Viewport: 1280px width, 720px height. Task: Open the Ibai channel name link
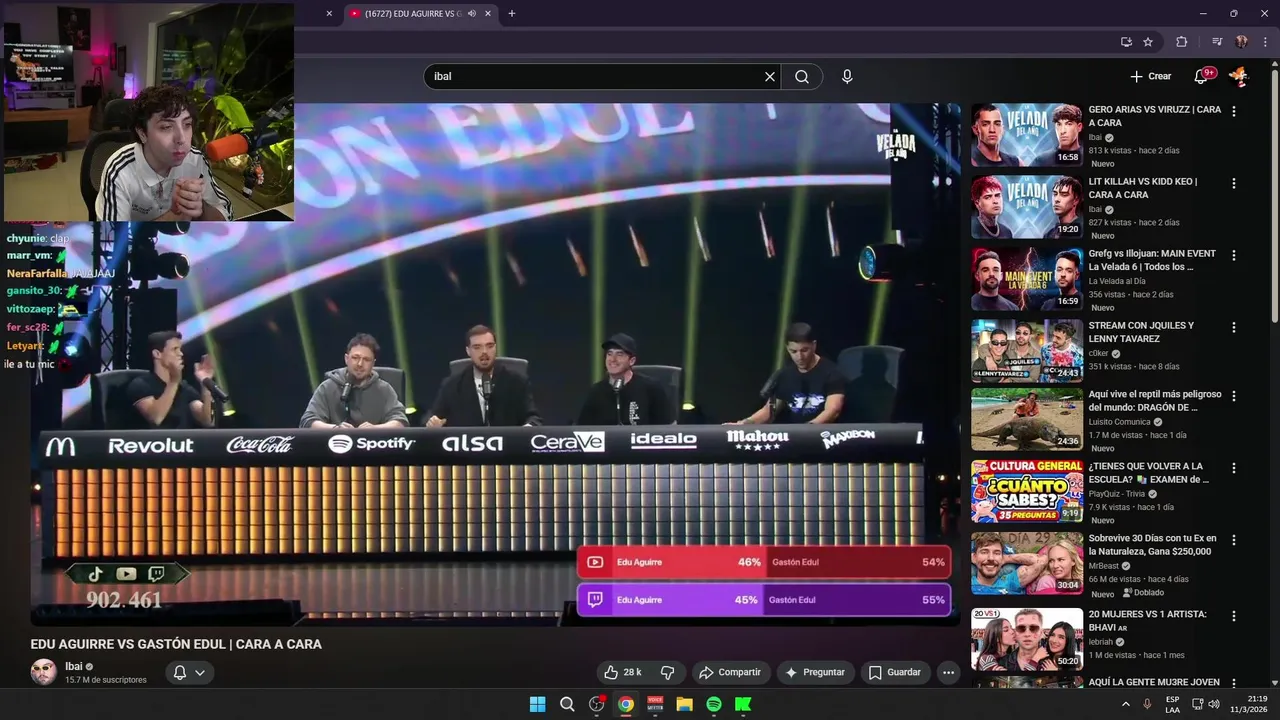click(74, 666)
